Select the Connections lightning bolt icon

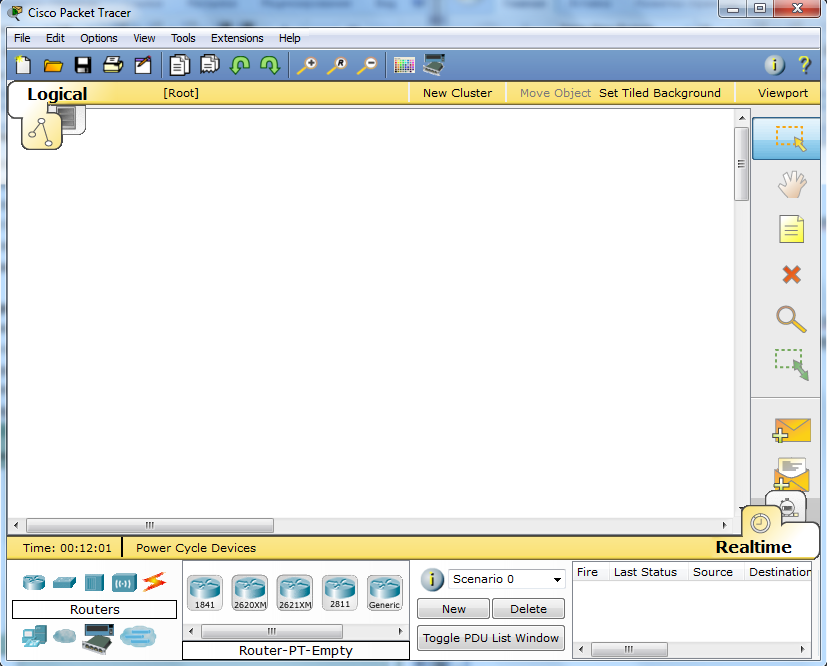pyautogui.click(x=155, y=582)
